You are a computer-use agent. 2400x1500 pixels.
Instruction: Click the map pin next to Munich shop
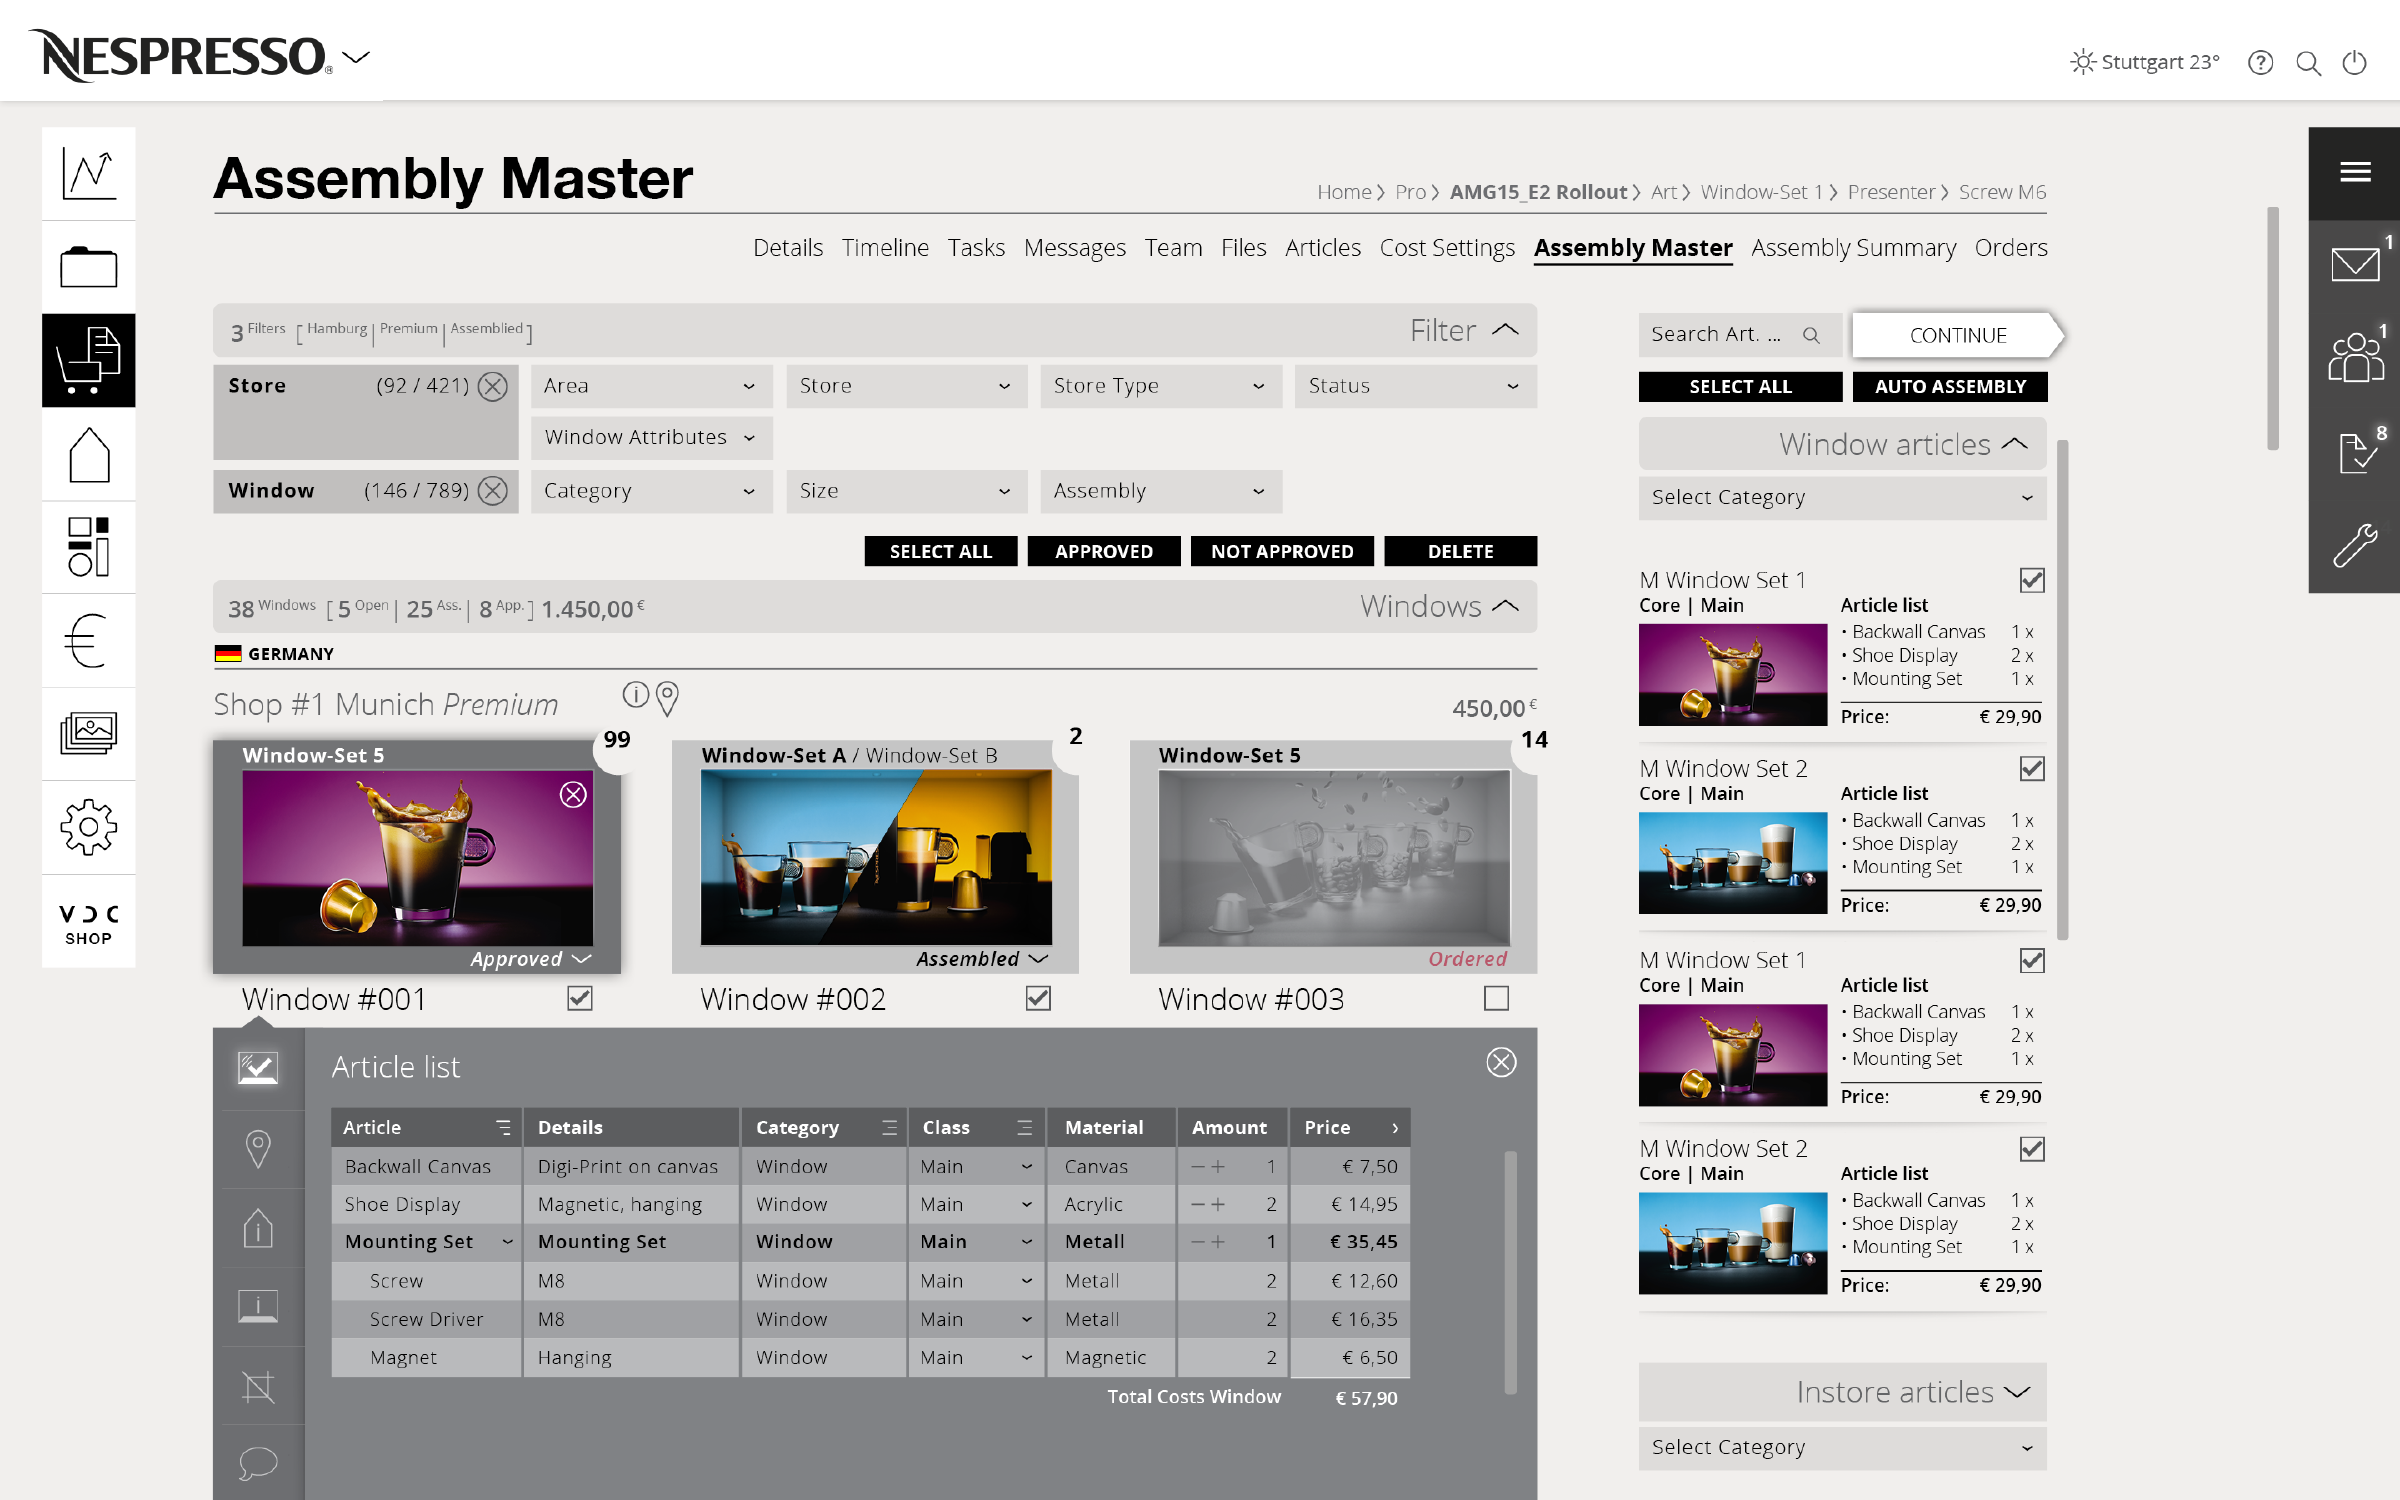[x=667, y=697]
